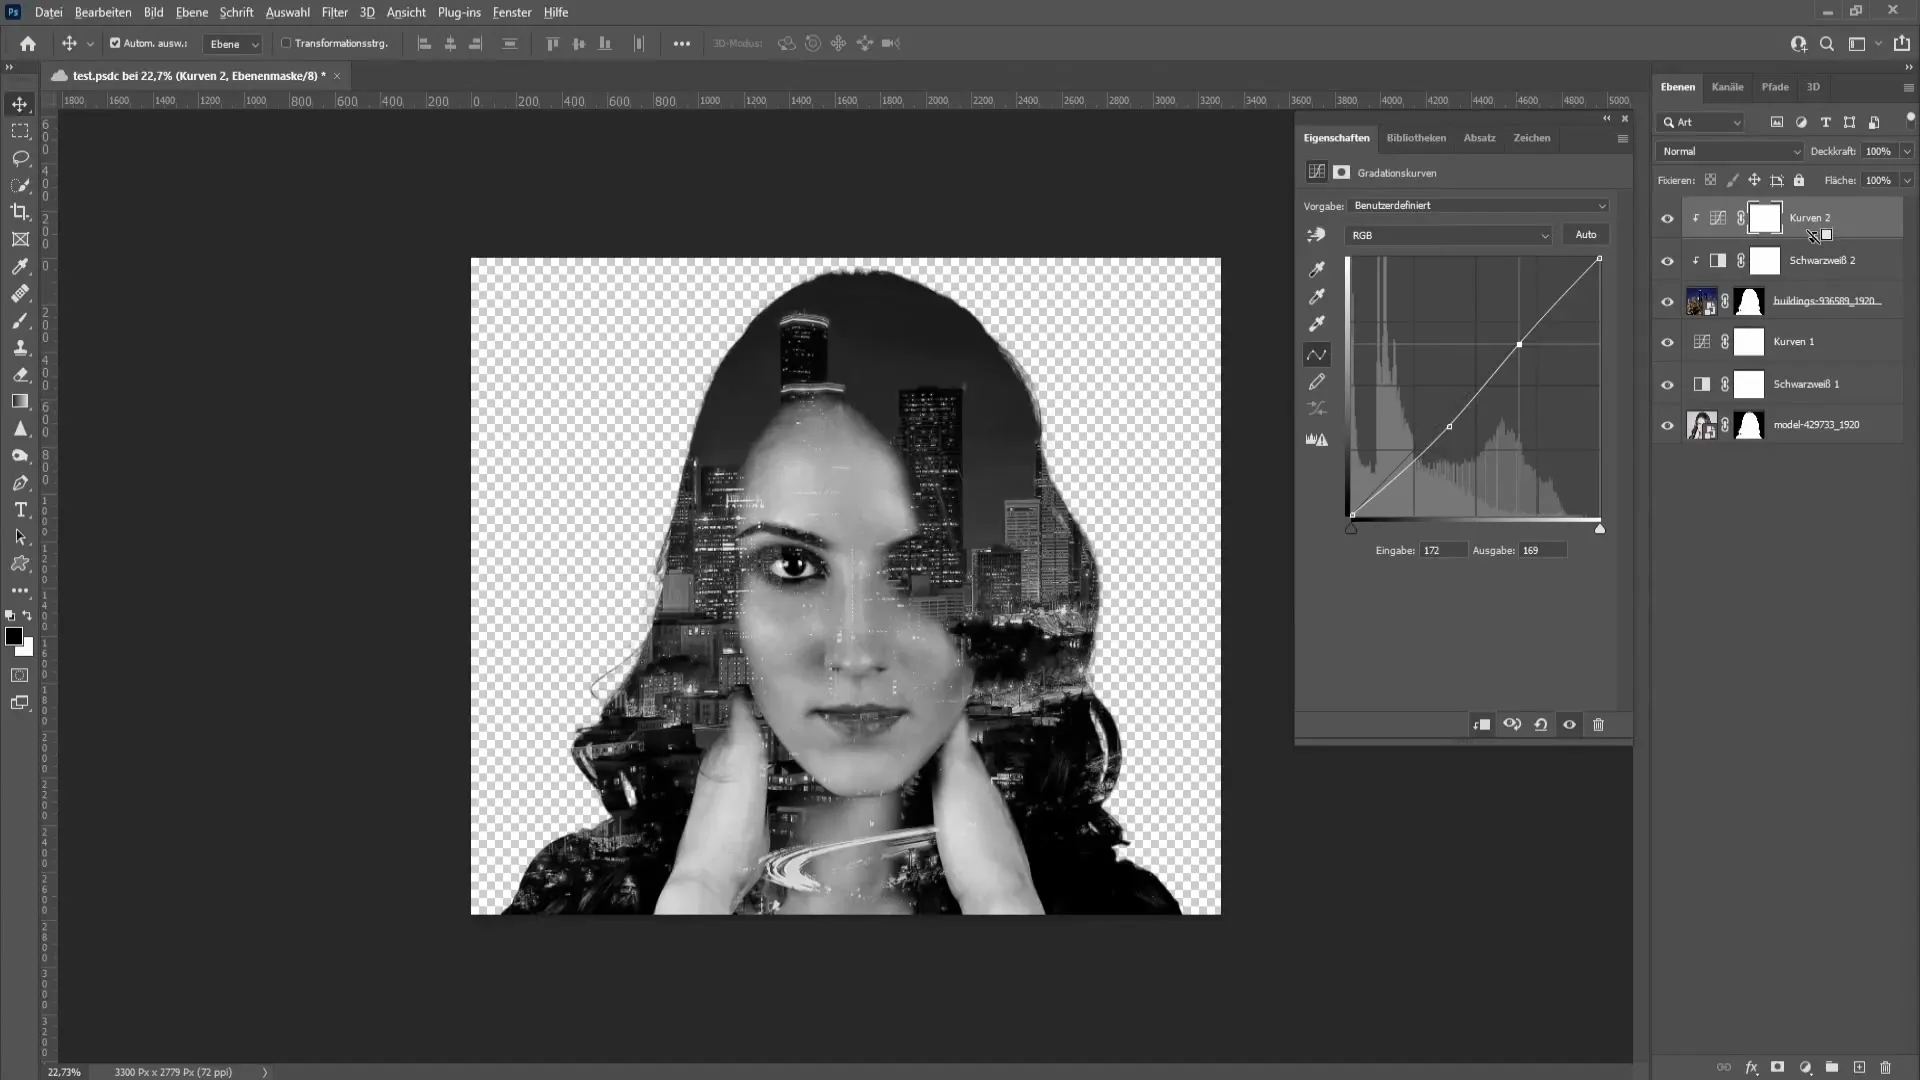Toggle visibility of Schwarzweiß 2 layer
This screenshot has height=1080, width=1920.
1668,260
